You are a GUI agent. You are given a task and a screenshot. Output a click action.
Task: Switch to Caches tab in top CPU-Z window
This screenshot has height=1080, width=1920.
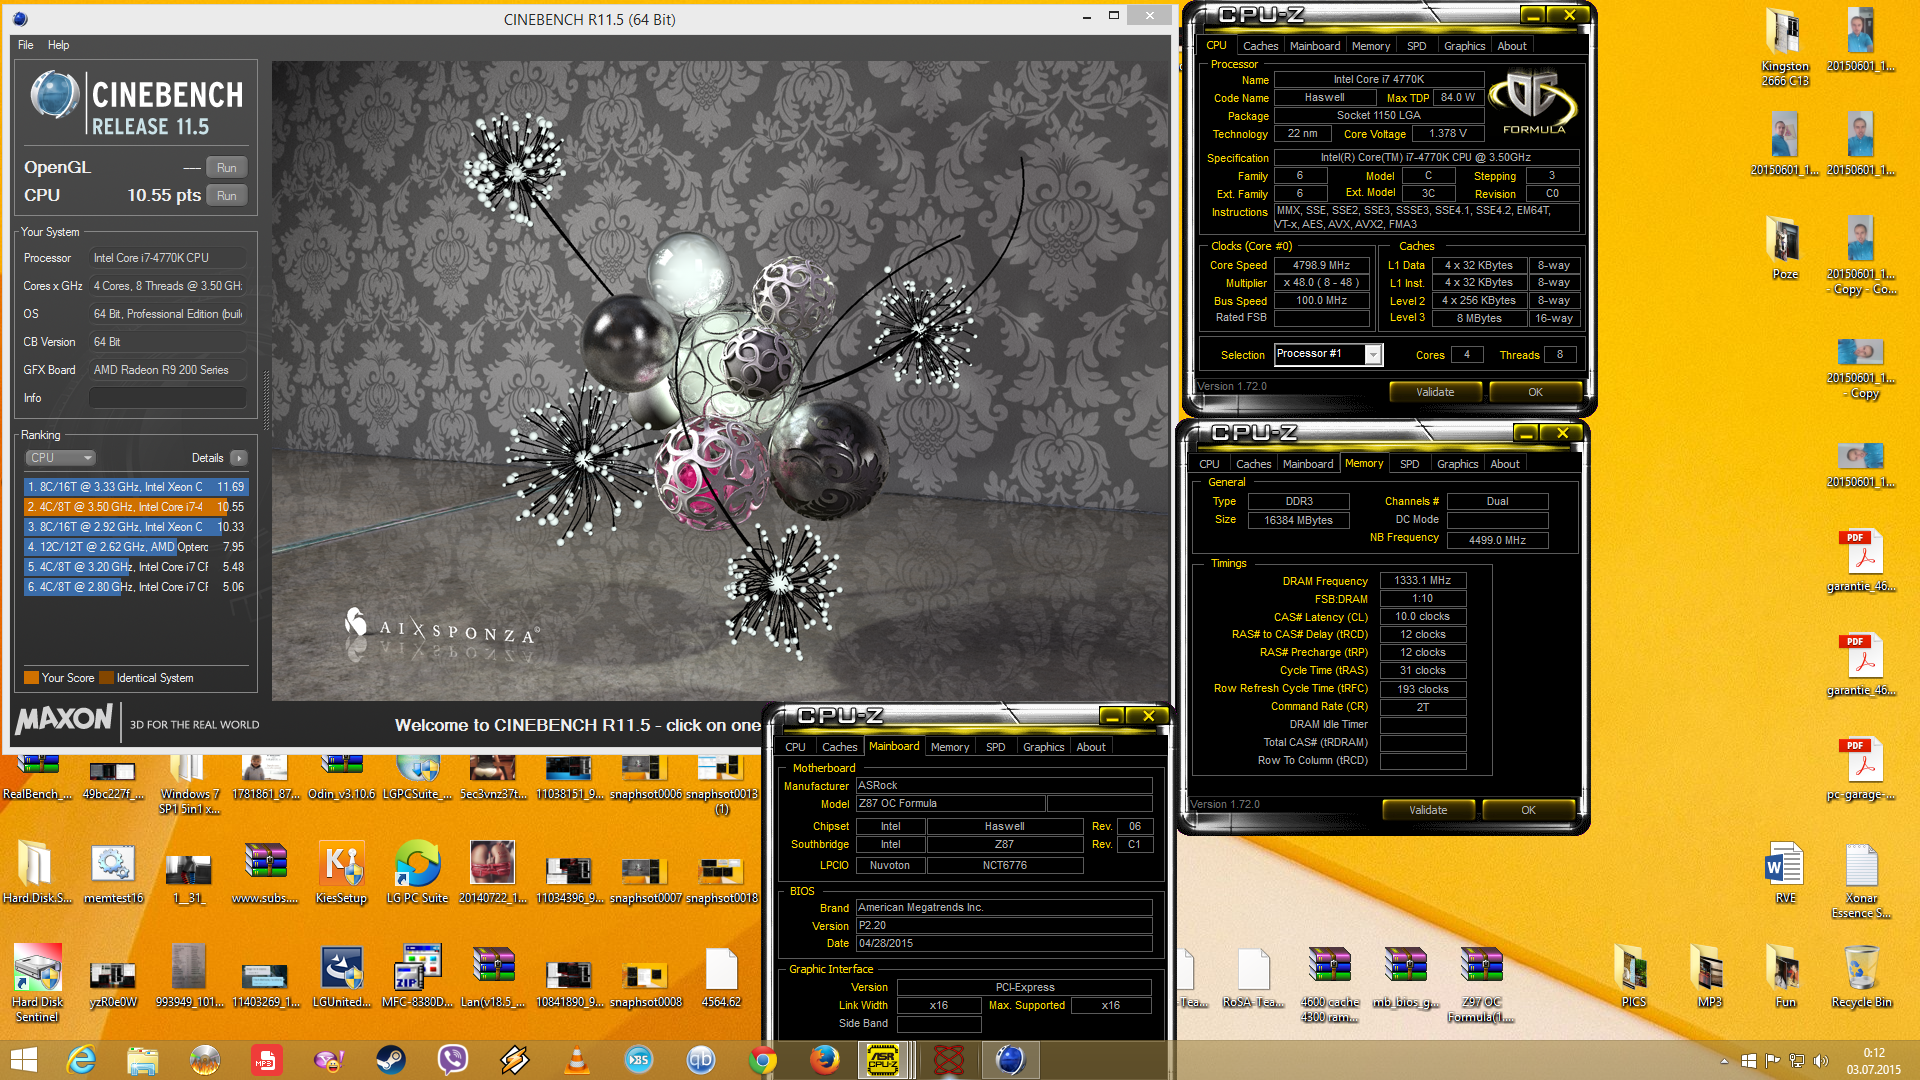tap(1260, 46)
